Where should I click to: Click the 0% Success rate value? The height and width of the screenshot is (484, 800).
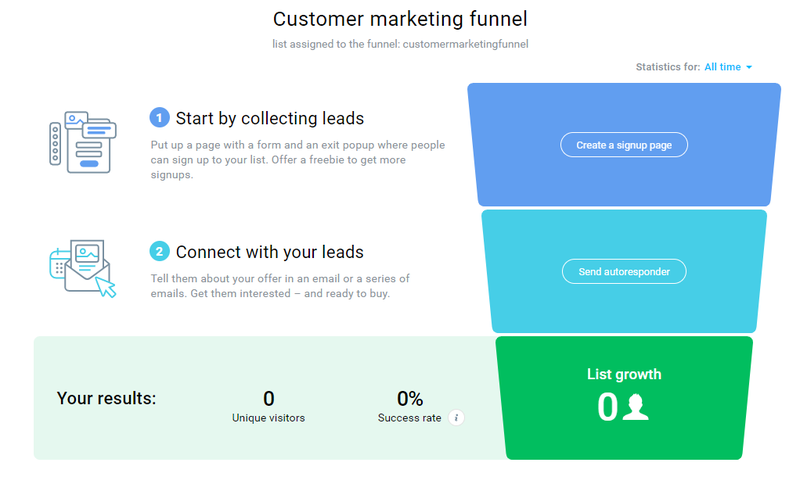(410, 398)
